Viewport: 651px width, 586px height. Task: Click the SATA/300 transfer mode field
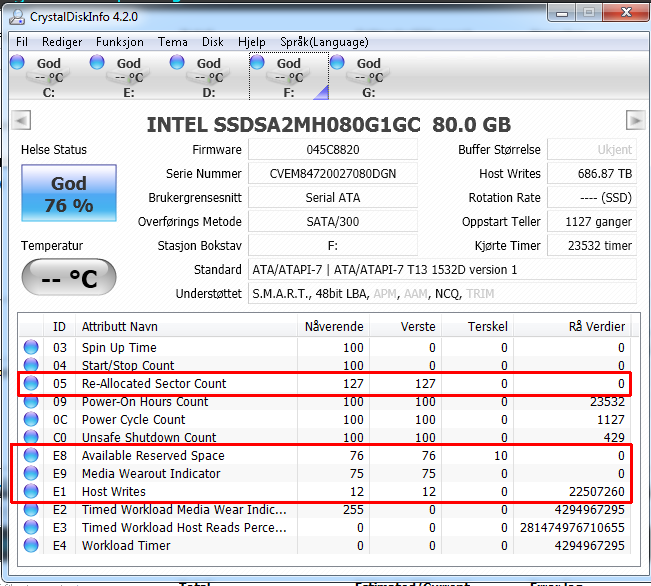(x=333, y=222)
